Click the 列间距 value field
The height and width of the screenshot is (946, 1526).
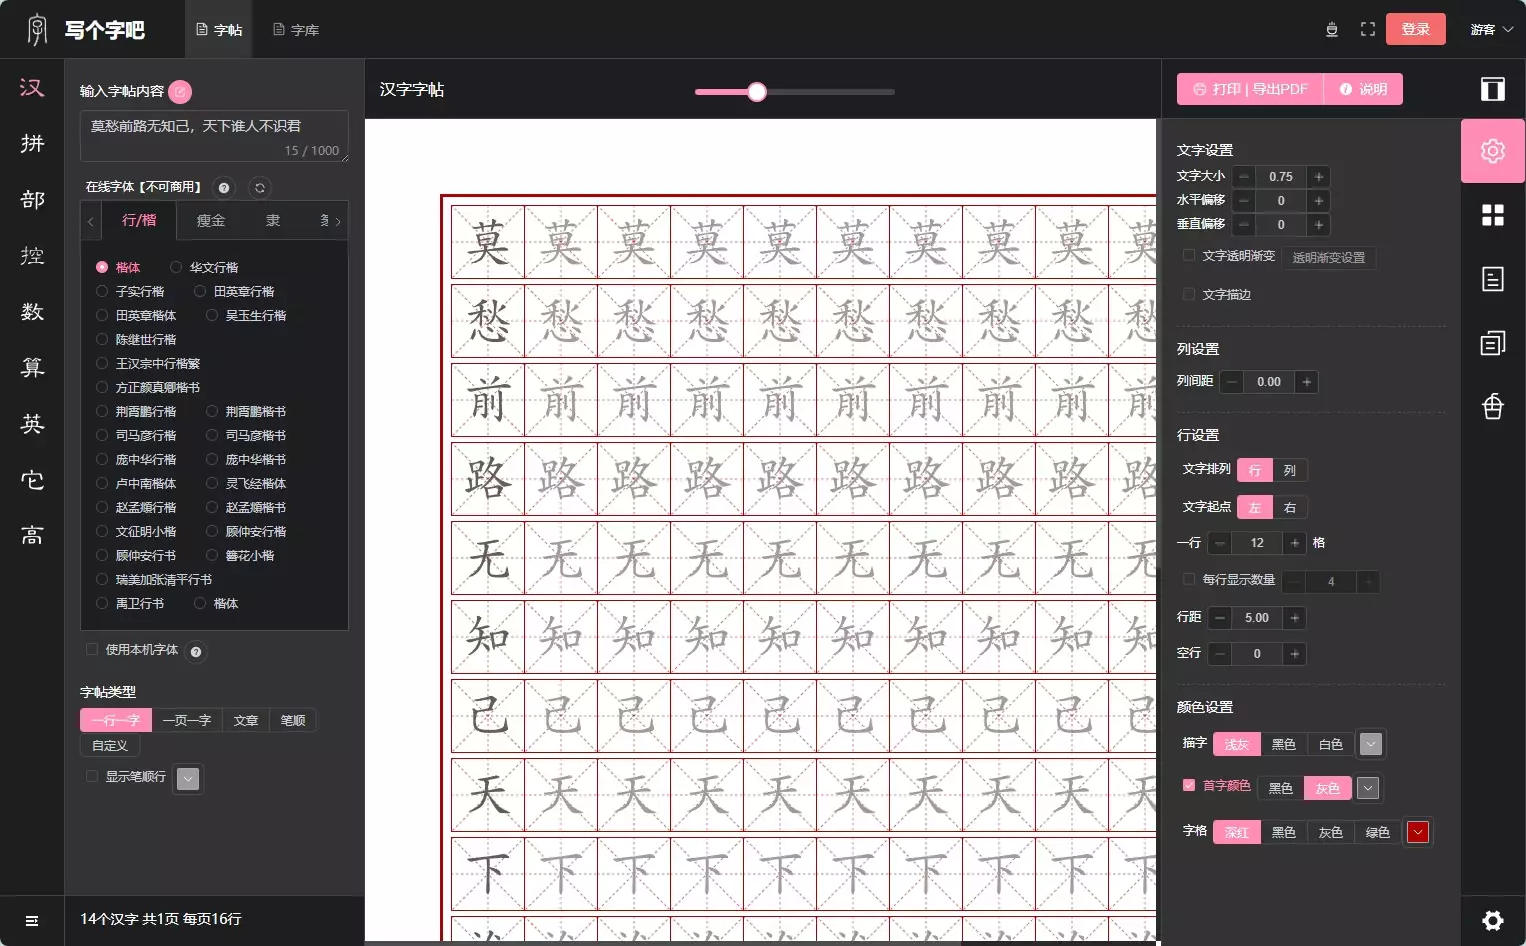click(1269, 382)
